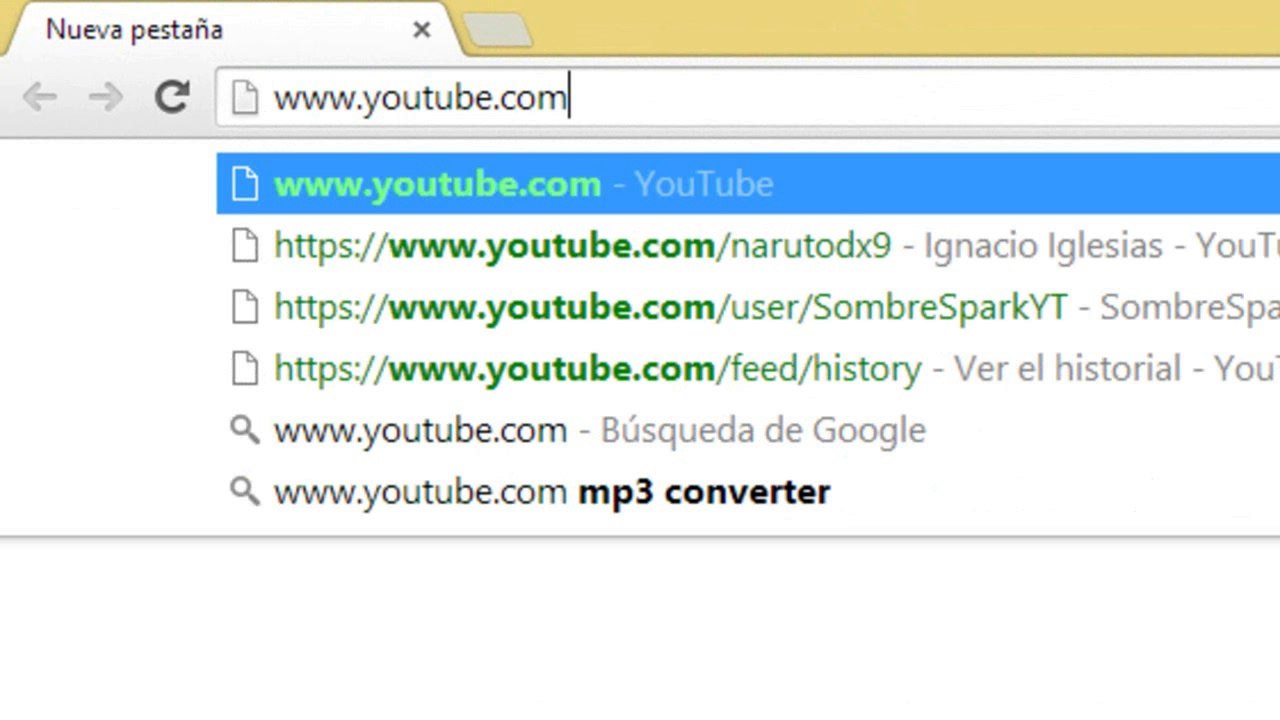
Task: Close the Nueva pestaña tab
Action: point(422,30)
